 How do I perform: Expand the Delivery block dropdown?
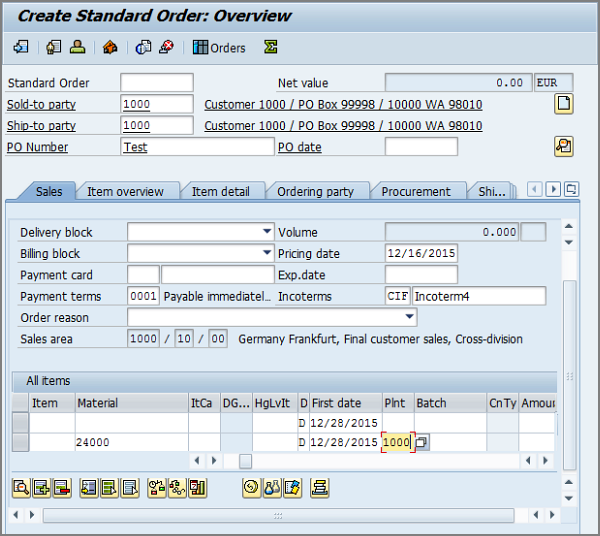click(x=266, y=232)
